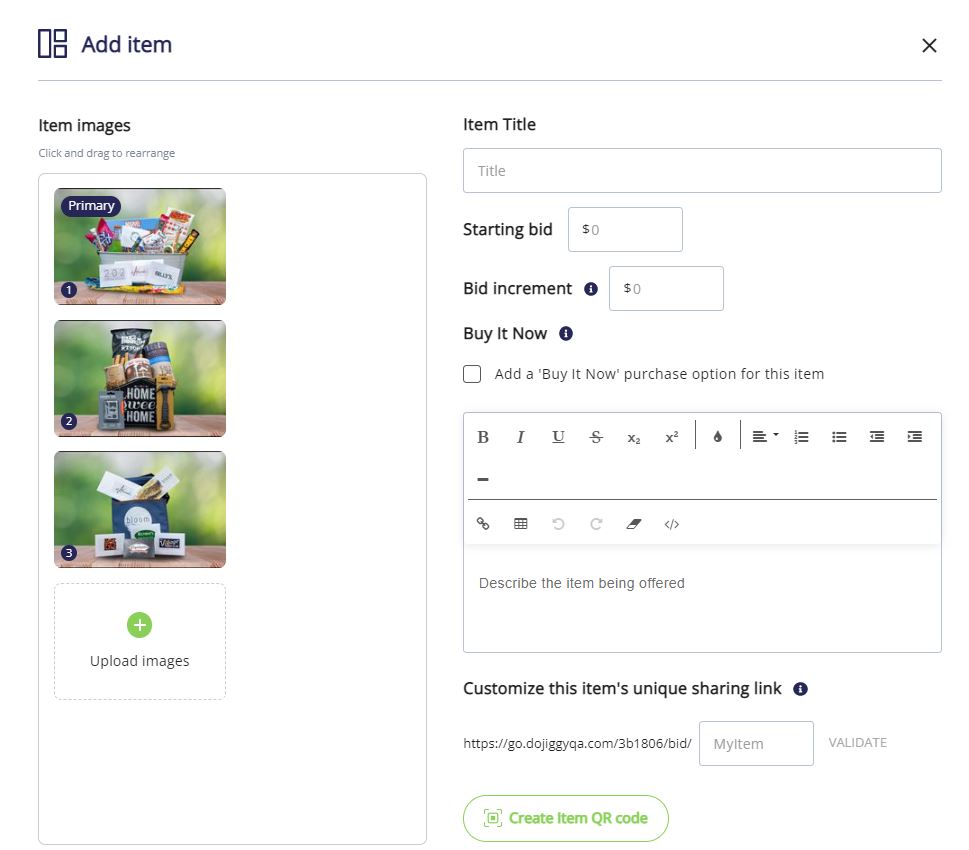Apply subscript formatting

633,437
